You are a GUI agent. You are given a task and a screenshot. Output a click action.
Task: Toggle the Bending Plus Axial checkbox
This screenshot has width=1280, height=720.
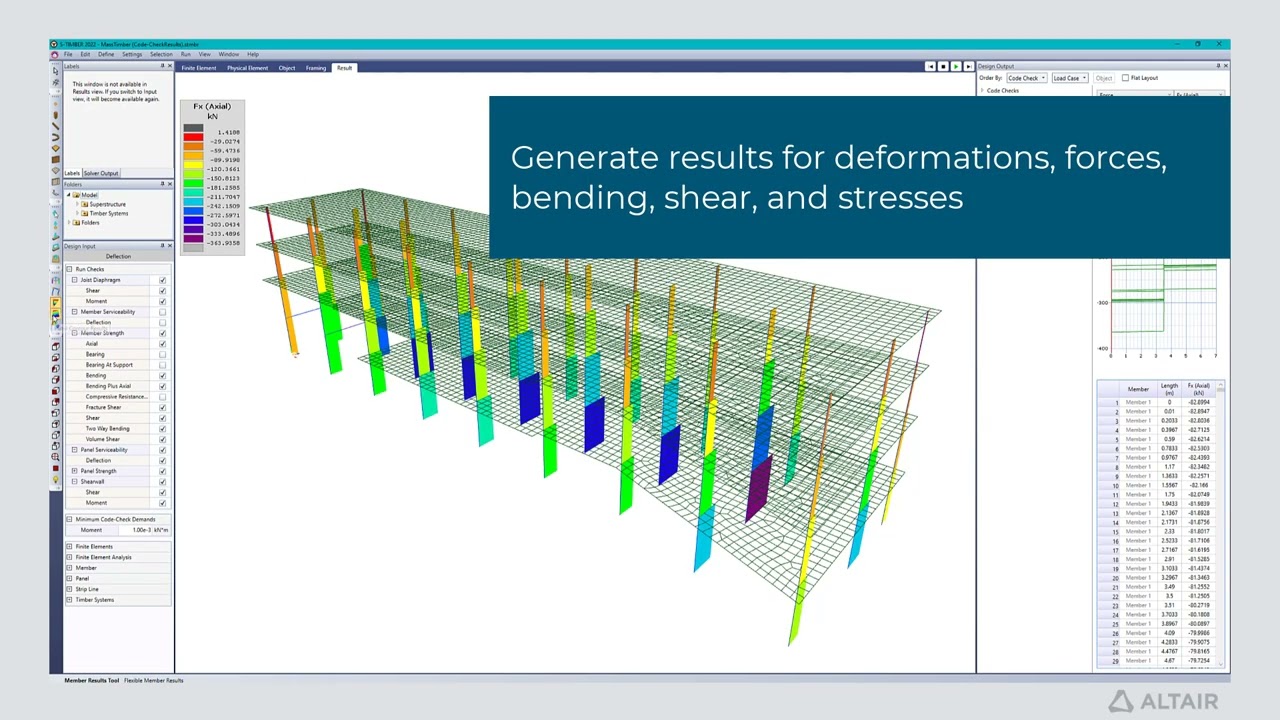pyautogui.click(x=162, y=386)
